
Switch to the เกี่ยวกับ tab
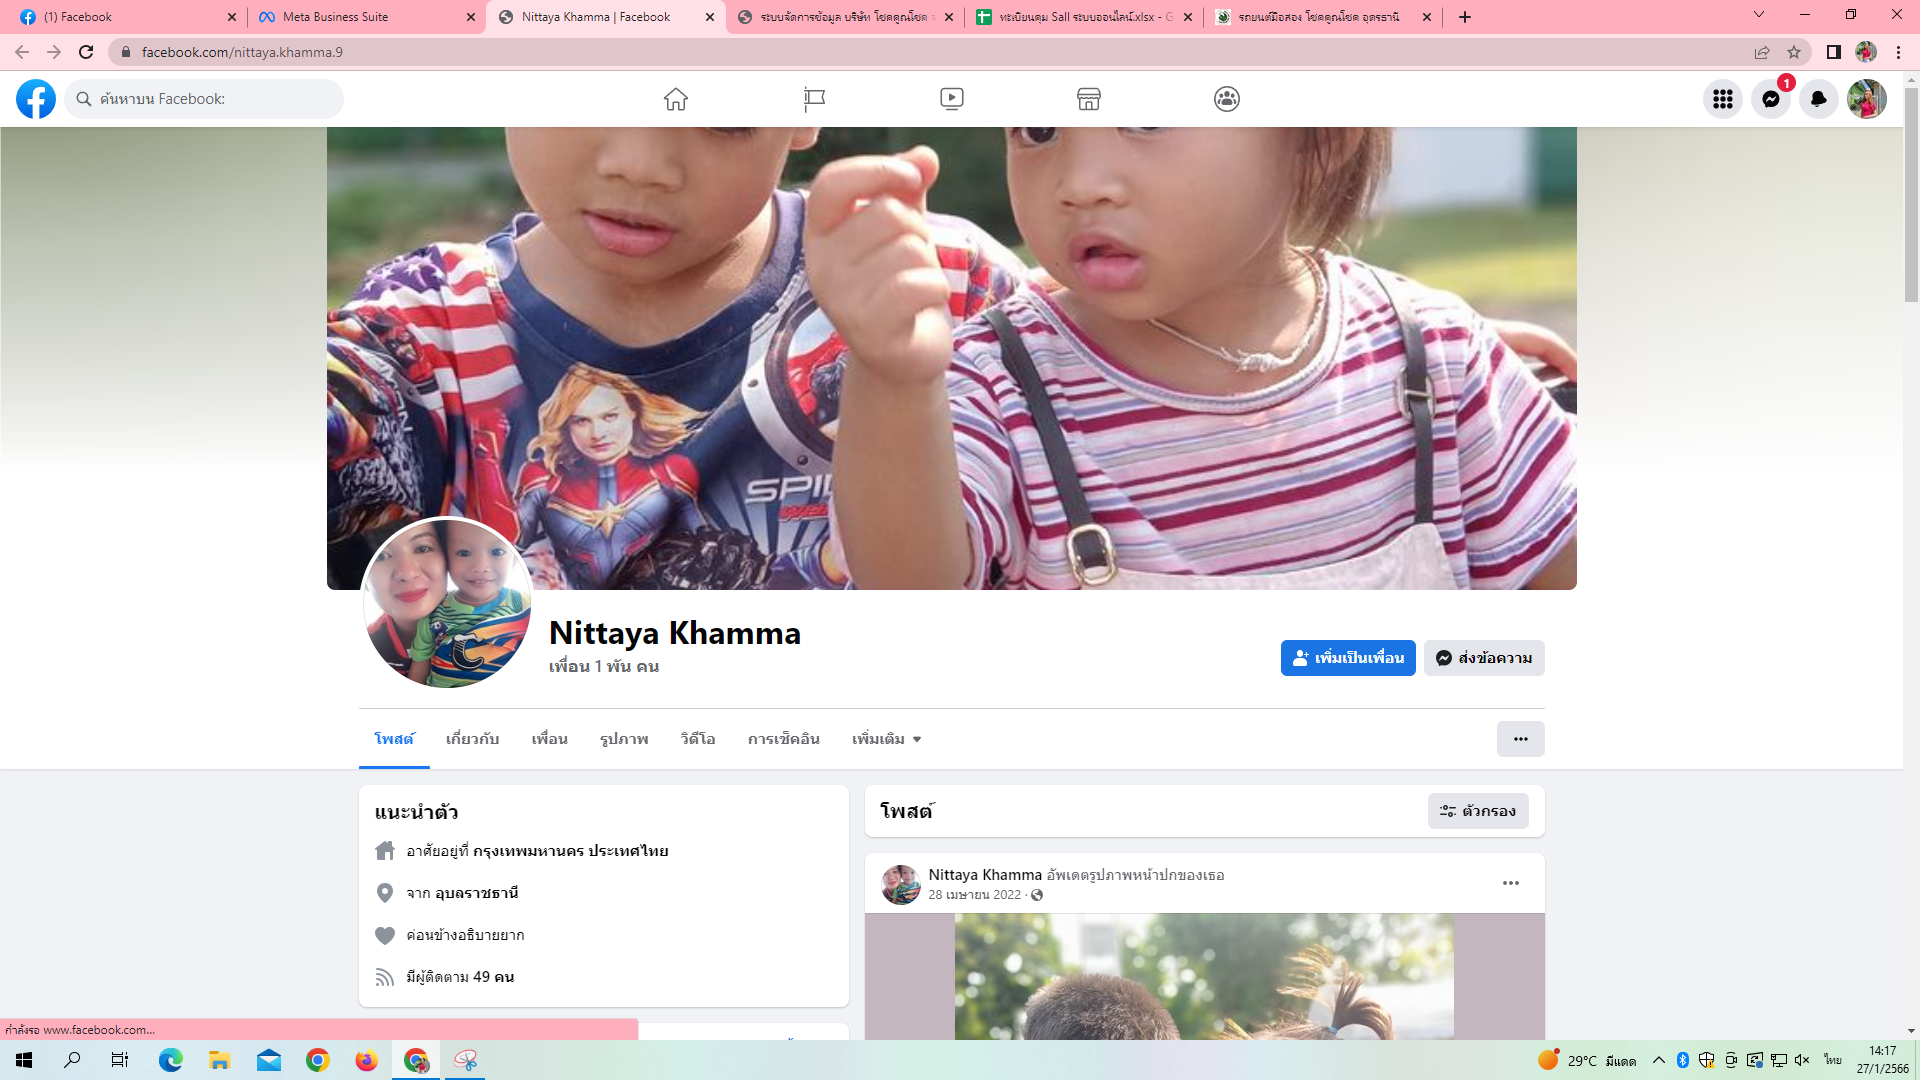click(x=472, y=739)
